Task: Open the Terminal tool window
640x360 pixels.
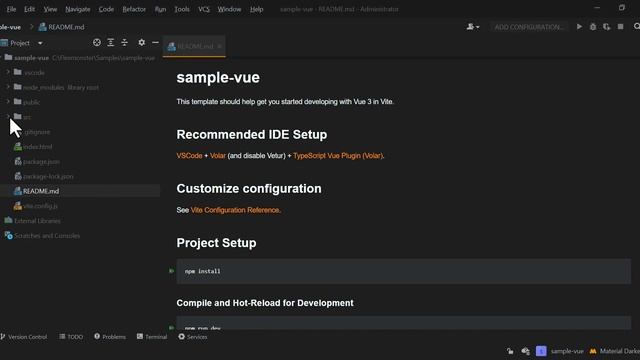Action: point(152,337)
